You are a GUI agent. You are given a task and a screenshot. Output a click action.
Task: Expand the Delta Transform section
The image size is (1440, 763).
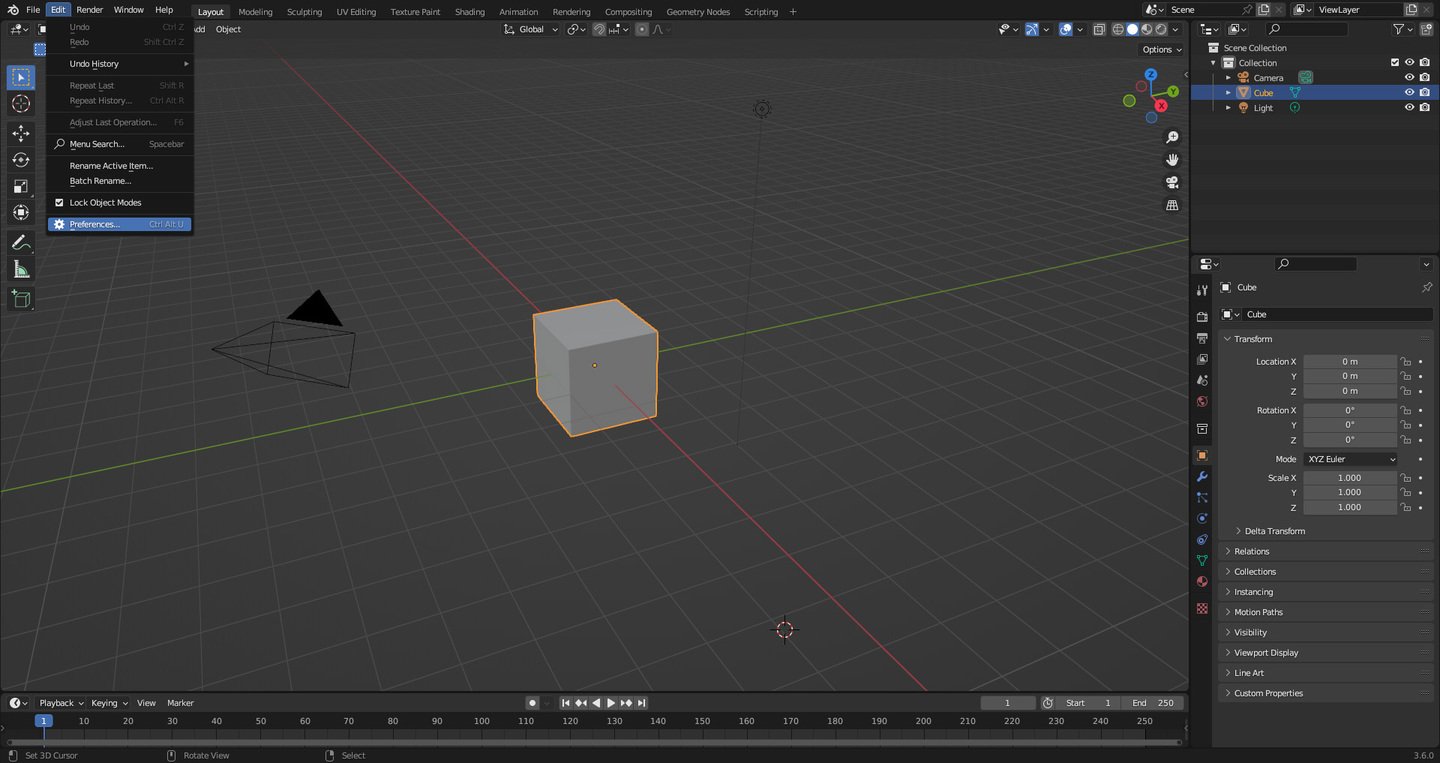tap(1274, 531)
